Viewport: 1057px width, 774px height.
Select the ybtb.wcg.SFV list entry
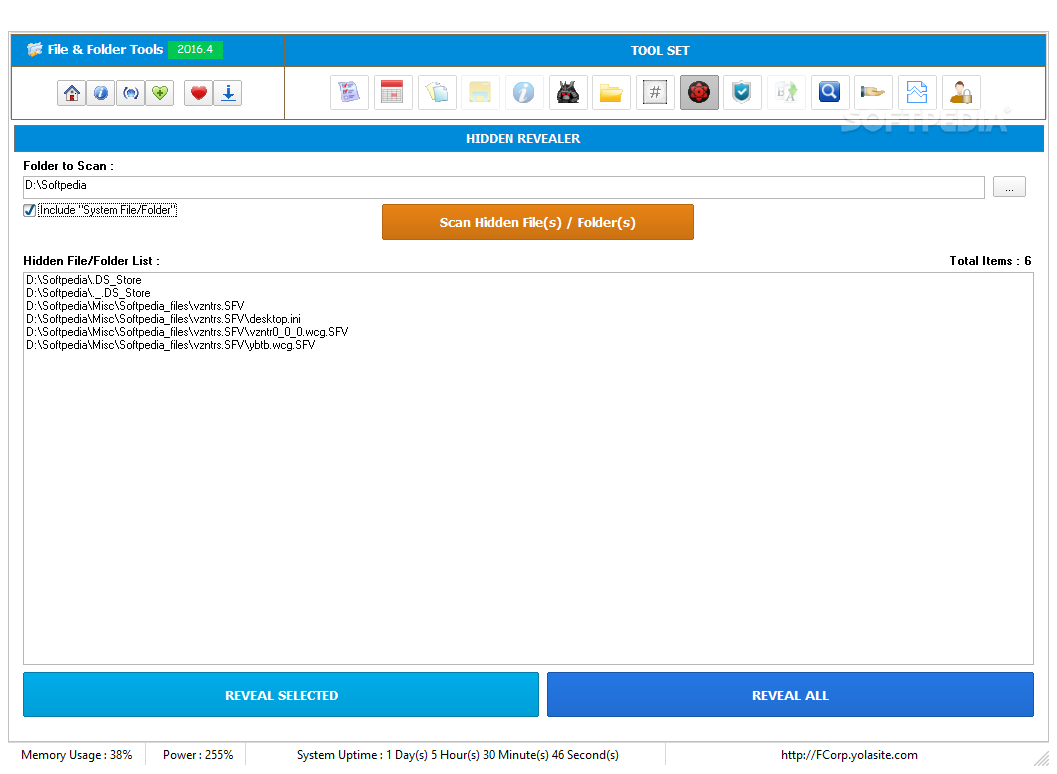tap(171, 345)
